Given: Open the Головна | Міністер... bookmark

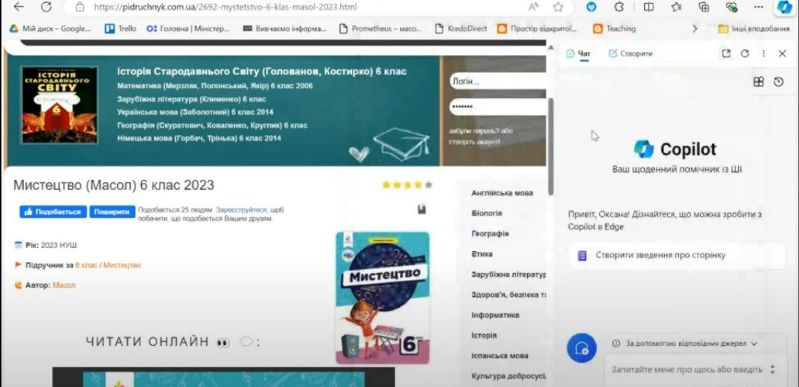Looking at the screenshot, I should click(188, 29).
